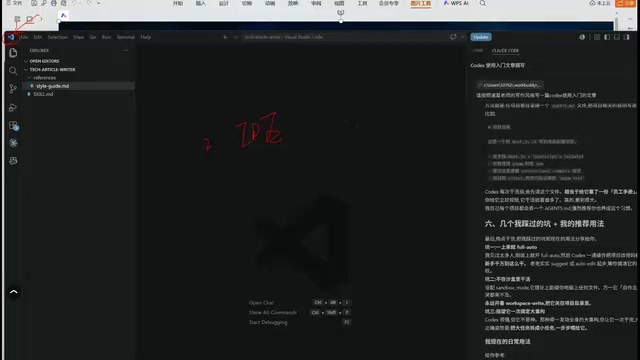640x360 pixels.
Task: Open the Claude Code spark icon in activity bar
Action: [13, 143]
